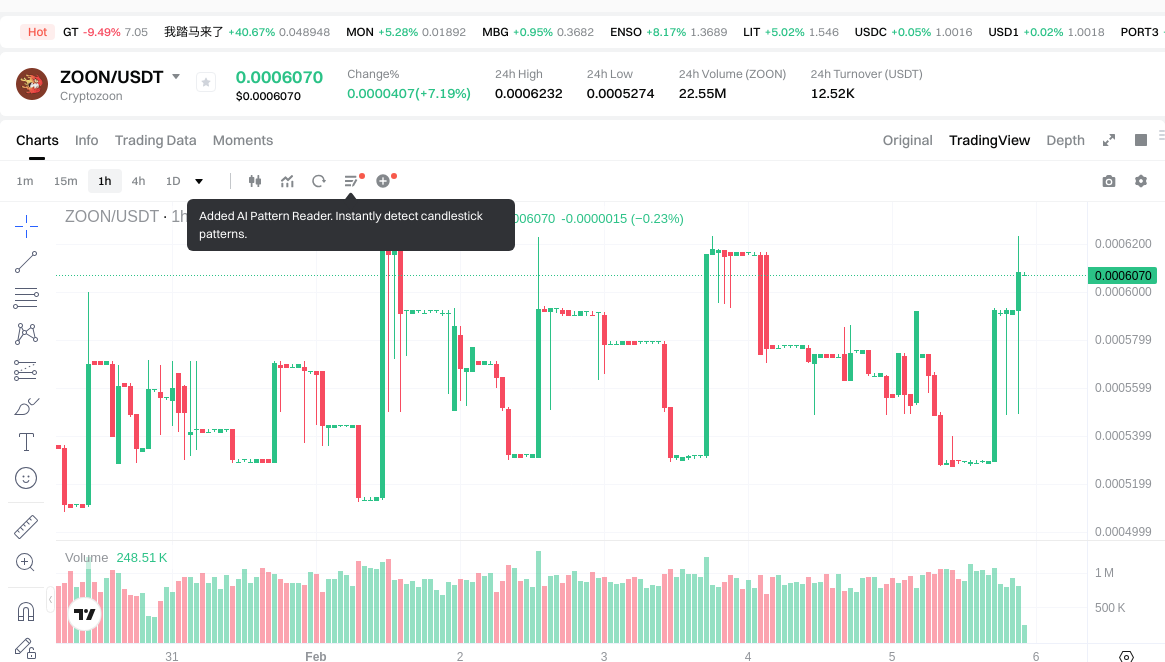Expand chart to fullscreen
1165x662 pixels.
tap(1108, 140)
